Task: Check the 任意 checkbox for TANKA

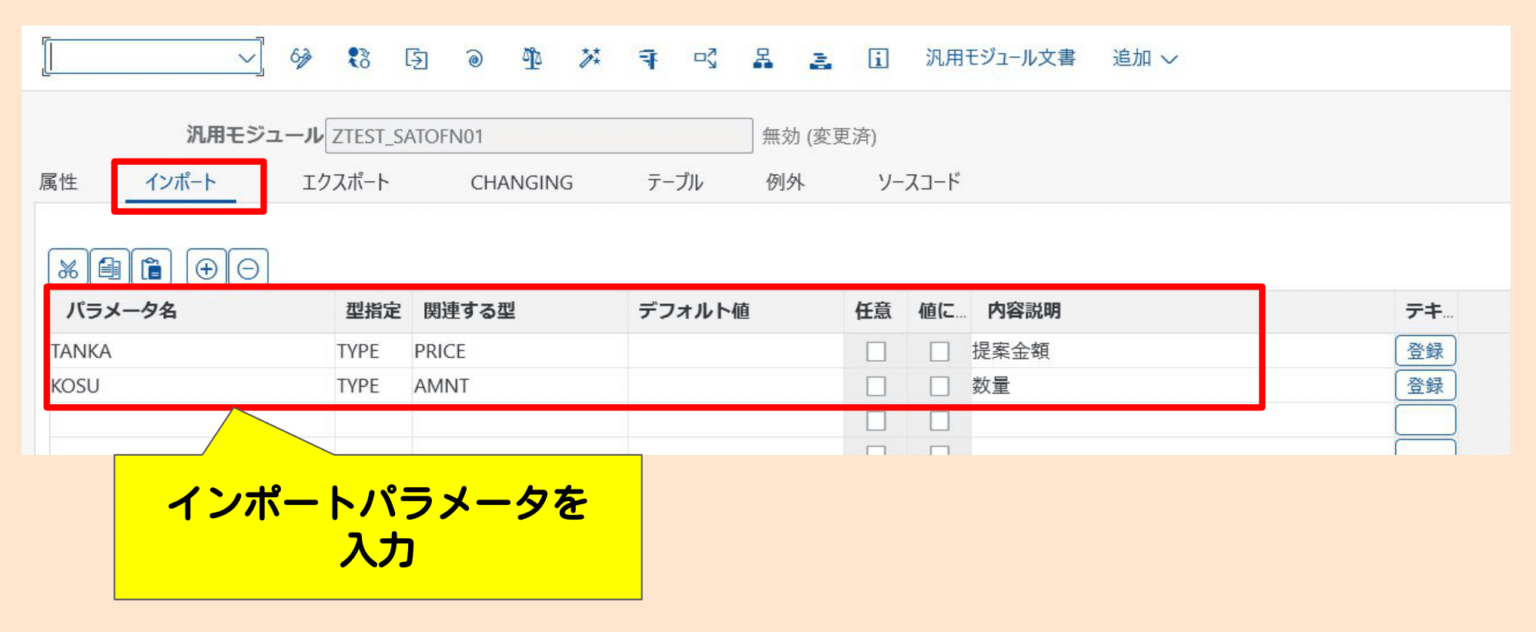Action: pyautogui.click(x=876, y=350)
